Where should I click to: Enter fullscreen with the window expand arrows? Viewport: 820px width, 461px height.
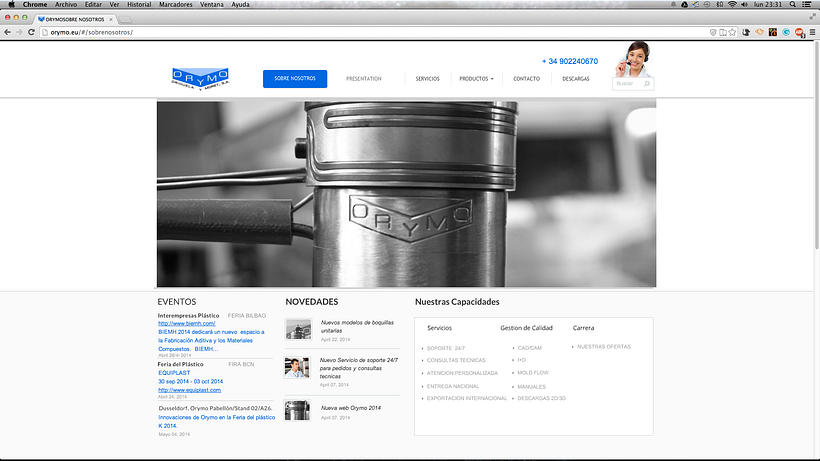pos(813,17)
